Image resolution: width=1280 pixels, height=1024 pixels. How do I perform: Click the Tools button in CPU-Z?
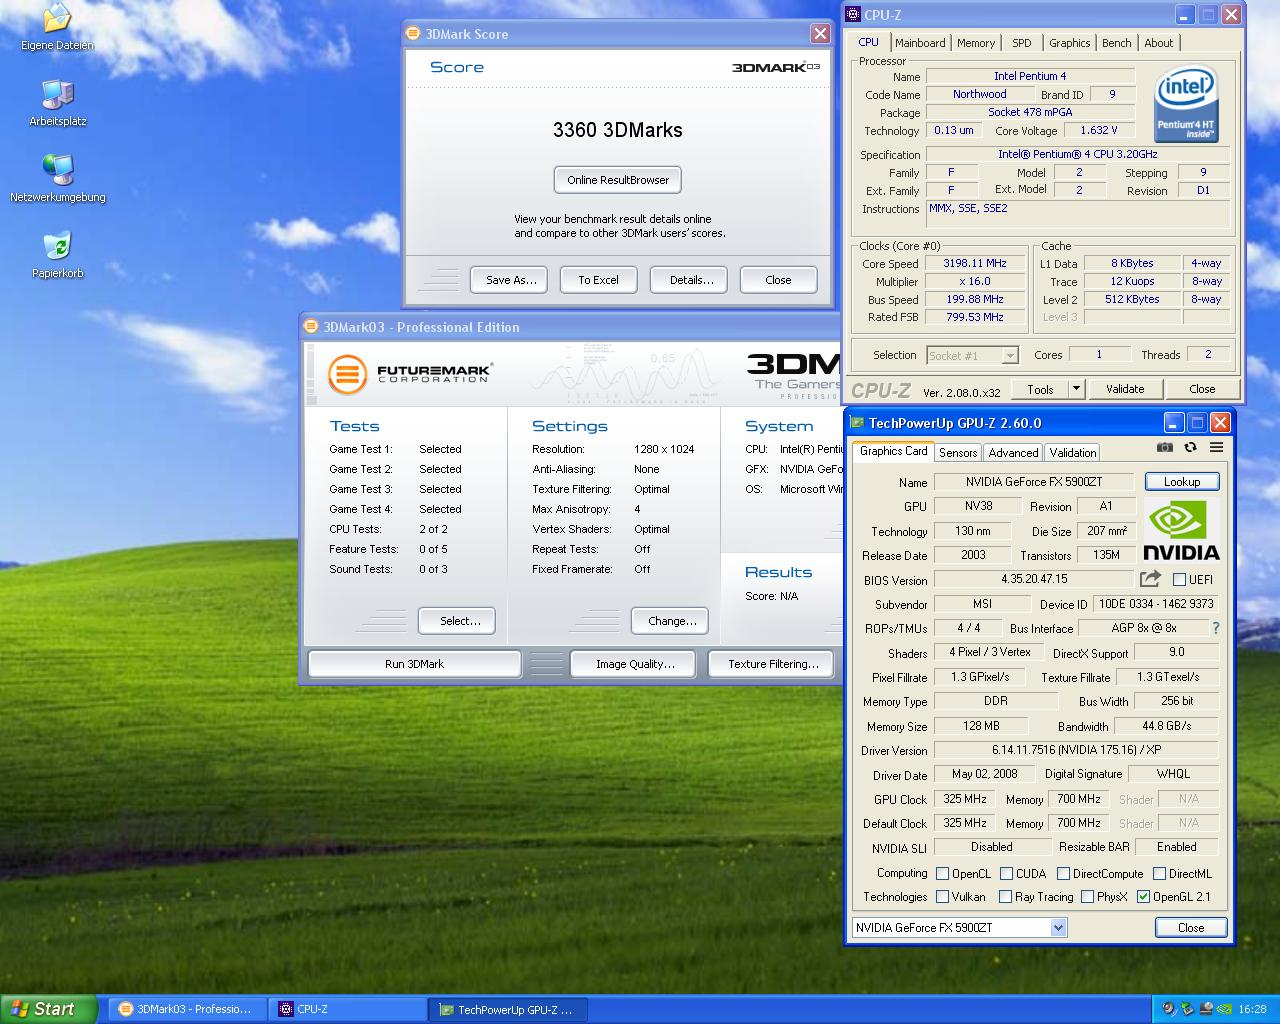pyautogui.click(x=1040, y=389)
